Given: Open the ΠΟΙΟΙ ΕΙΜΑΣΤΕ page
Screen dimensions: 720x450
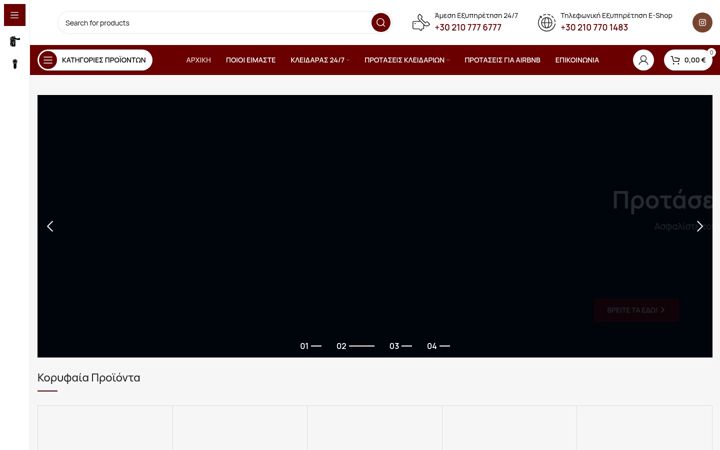Looking at the screenshot, I should point(251,60).
